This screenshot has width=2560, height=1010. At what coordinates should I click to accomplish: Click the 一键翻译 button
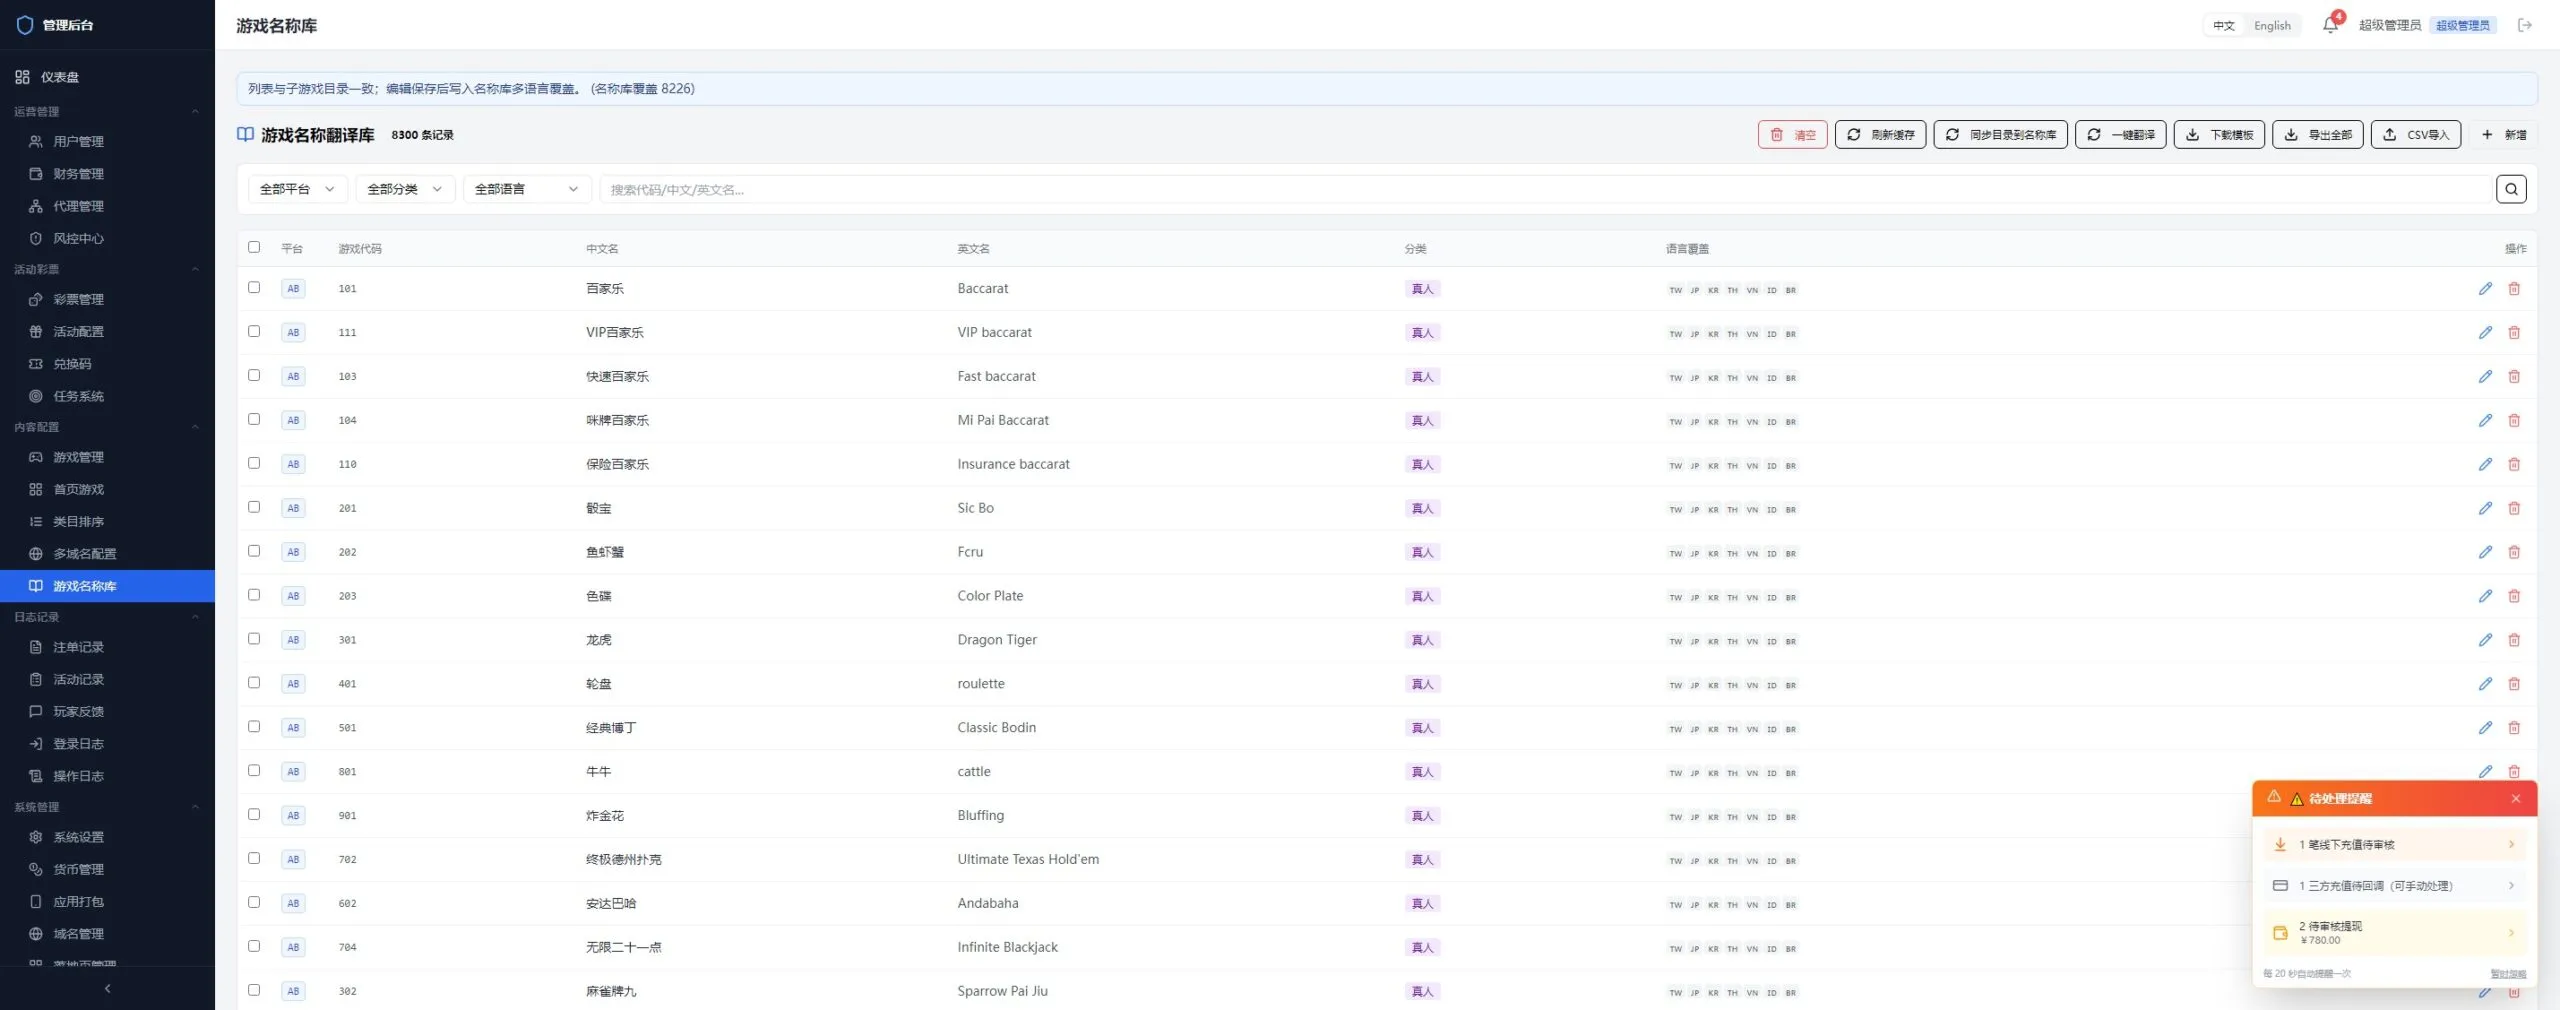pyautogui.click(x=2120, y=135)
